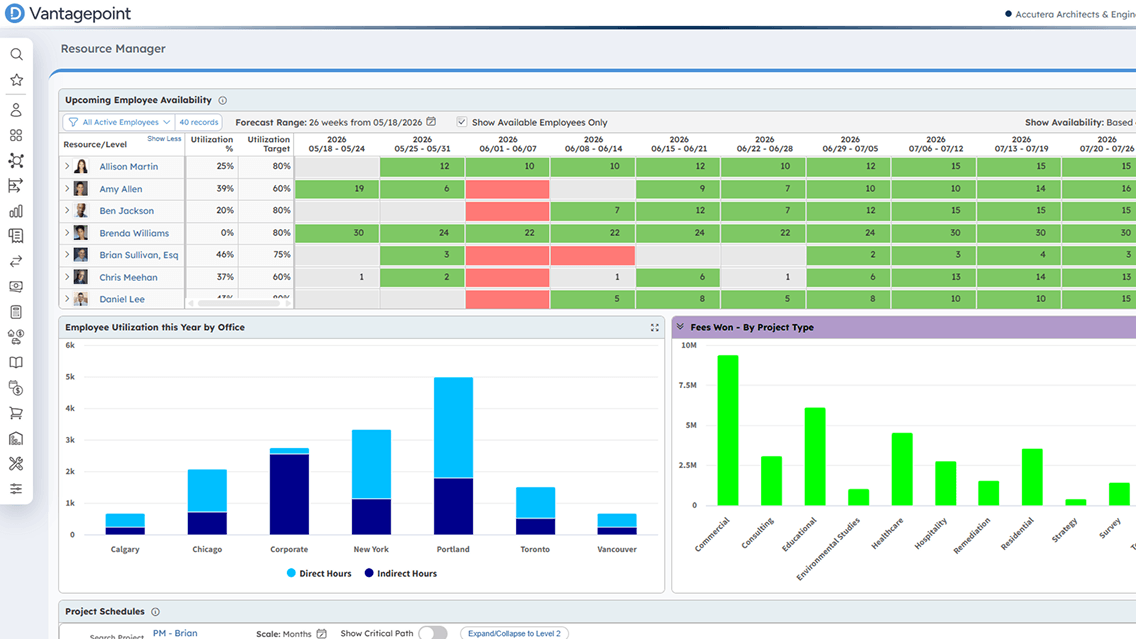Click the horizontal scrollbar under utilization columns

pyautogui.click(x=239, y=304)
